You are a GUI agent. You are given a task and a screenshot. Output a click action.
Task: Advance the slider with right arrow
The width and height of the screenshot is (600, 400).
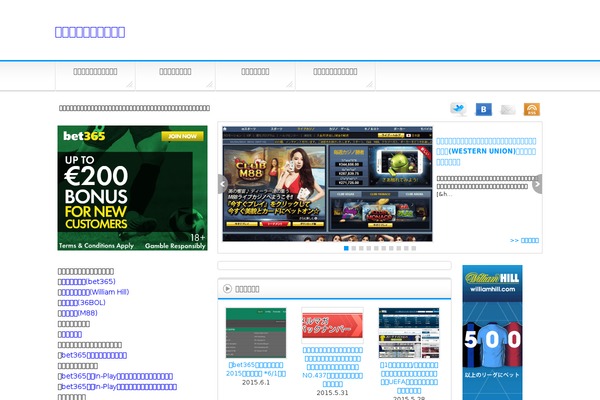pos(537,184)
